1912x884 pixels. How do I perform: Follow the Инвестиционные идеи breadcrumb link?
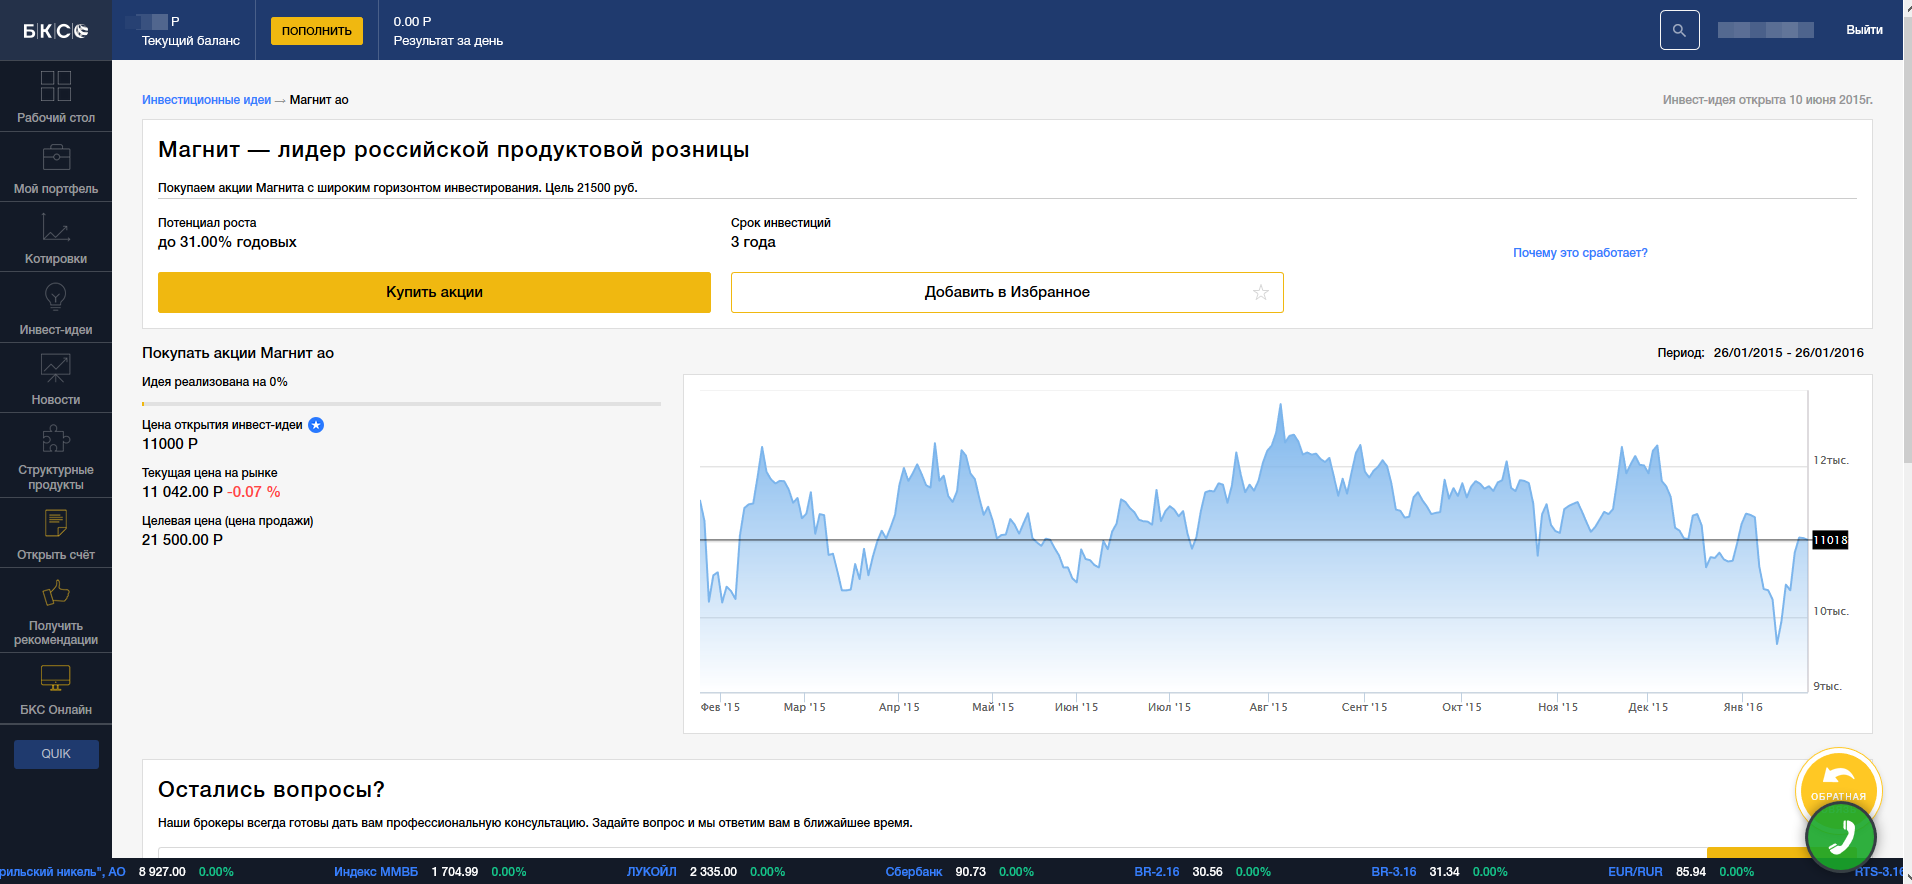tap(206, 100)
